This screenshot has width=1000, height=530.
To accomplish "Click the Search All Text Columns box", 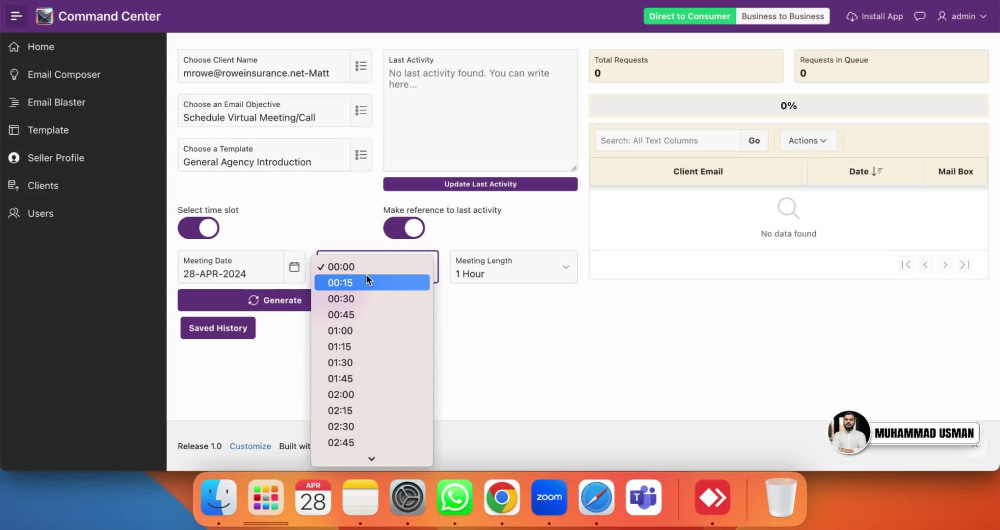I will 668,140.
